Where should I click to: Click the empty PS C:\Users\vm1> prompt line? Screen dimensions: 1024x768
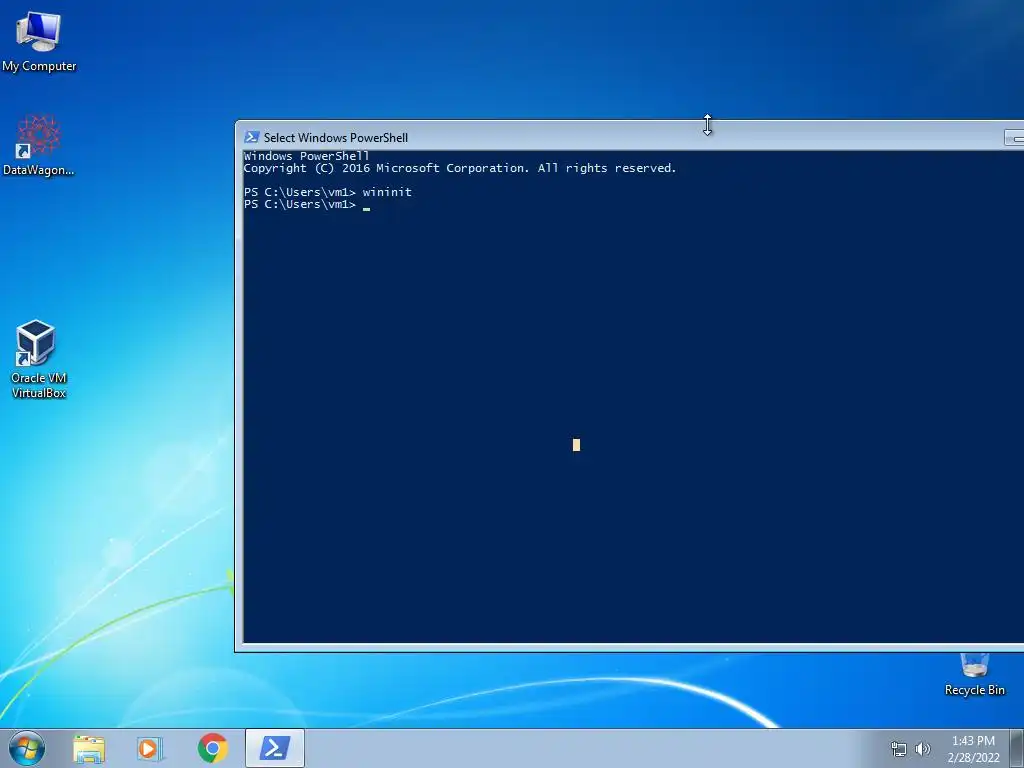(x=307, y=204)
